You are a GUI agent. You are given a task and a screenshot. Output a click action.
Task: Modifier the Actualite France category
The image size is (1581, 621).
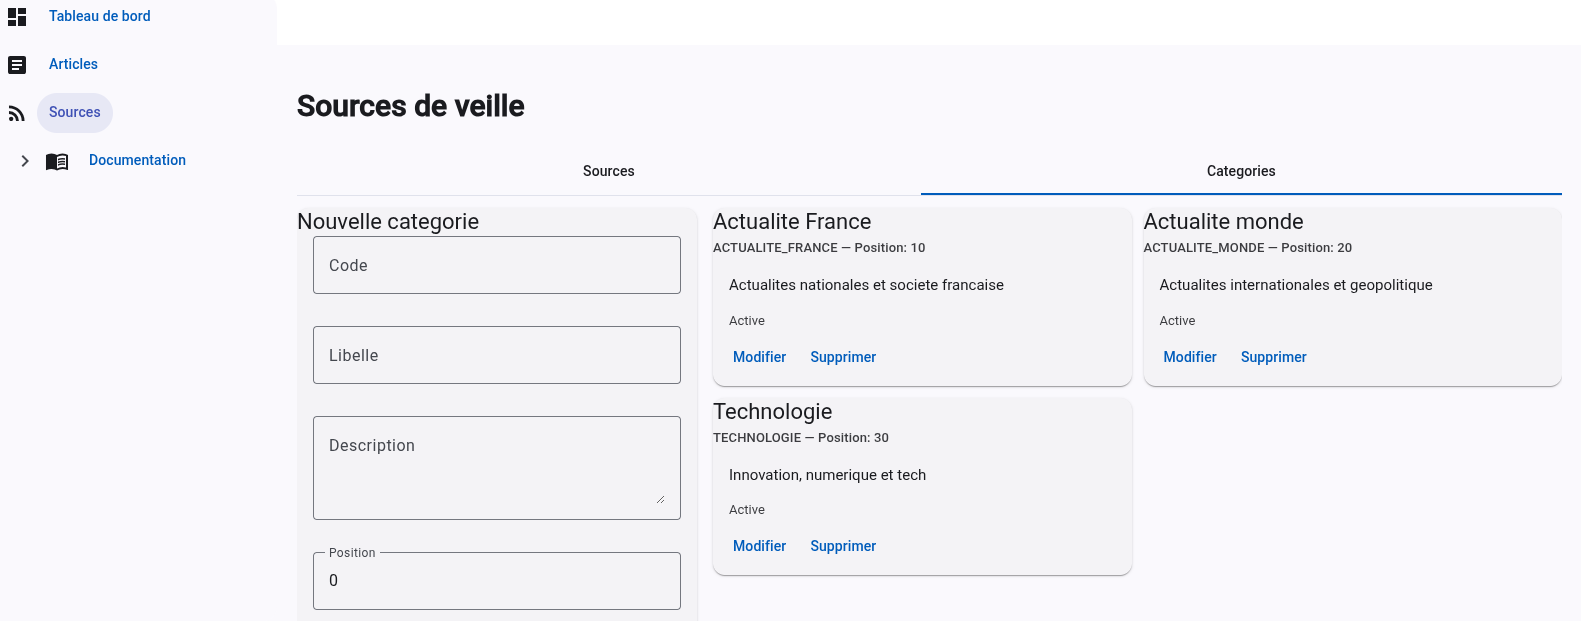[759, 357]
